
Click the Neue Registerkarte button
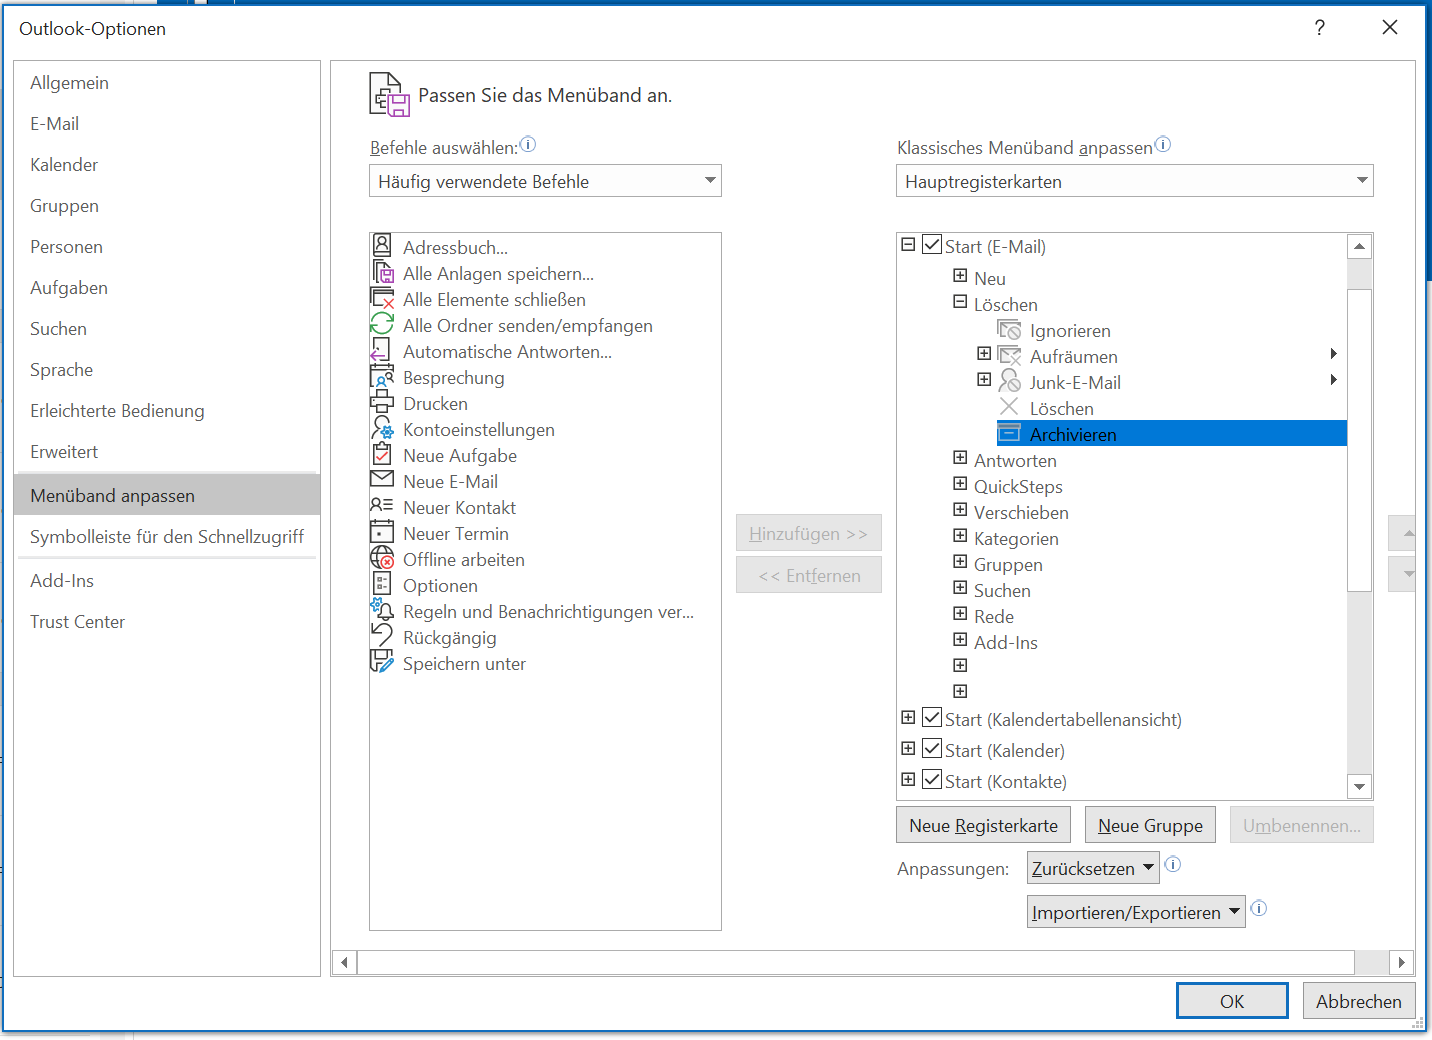pyautogui.click(x=983, y=825)
